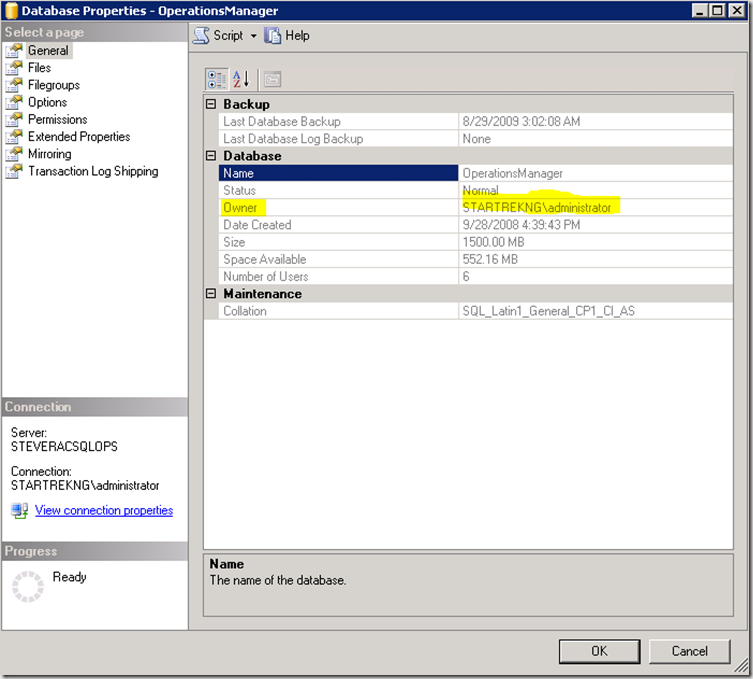This screenshot has width=753, height=679.
Task: Close the Database Properties dialog
Action: tap(737, 10)
